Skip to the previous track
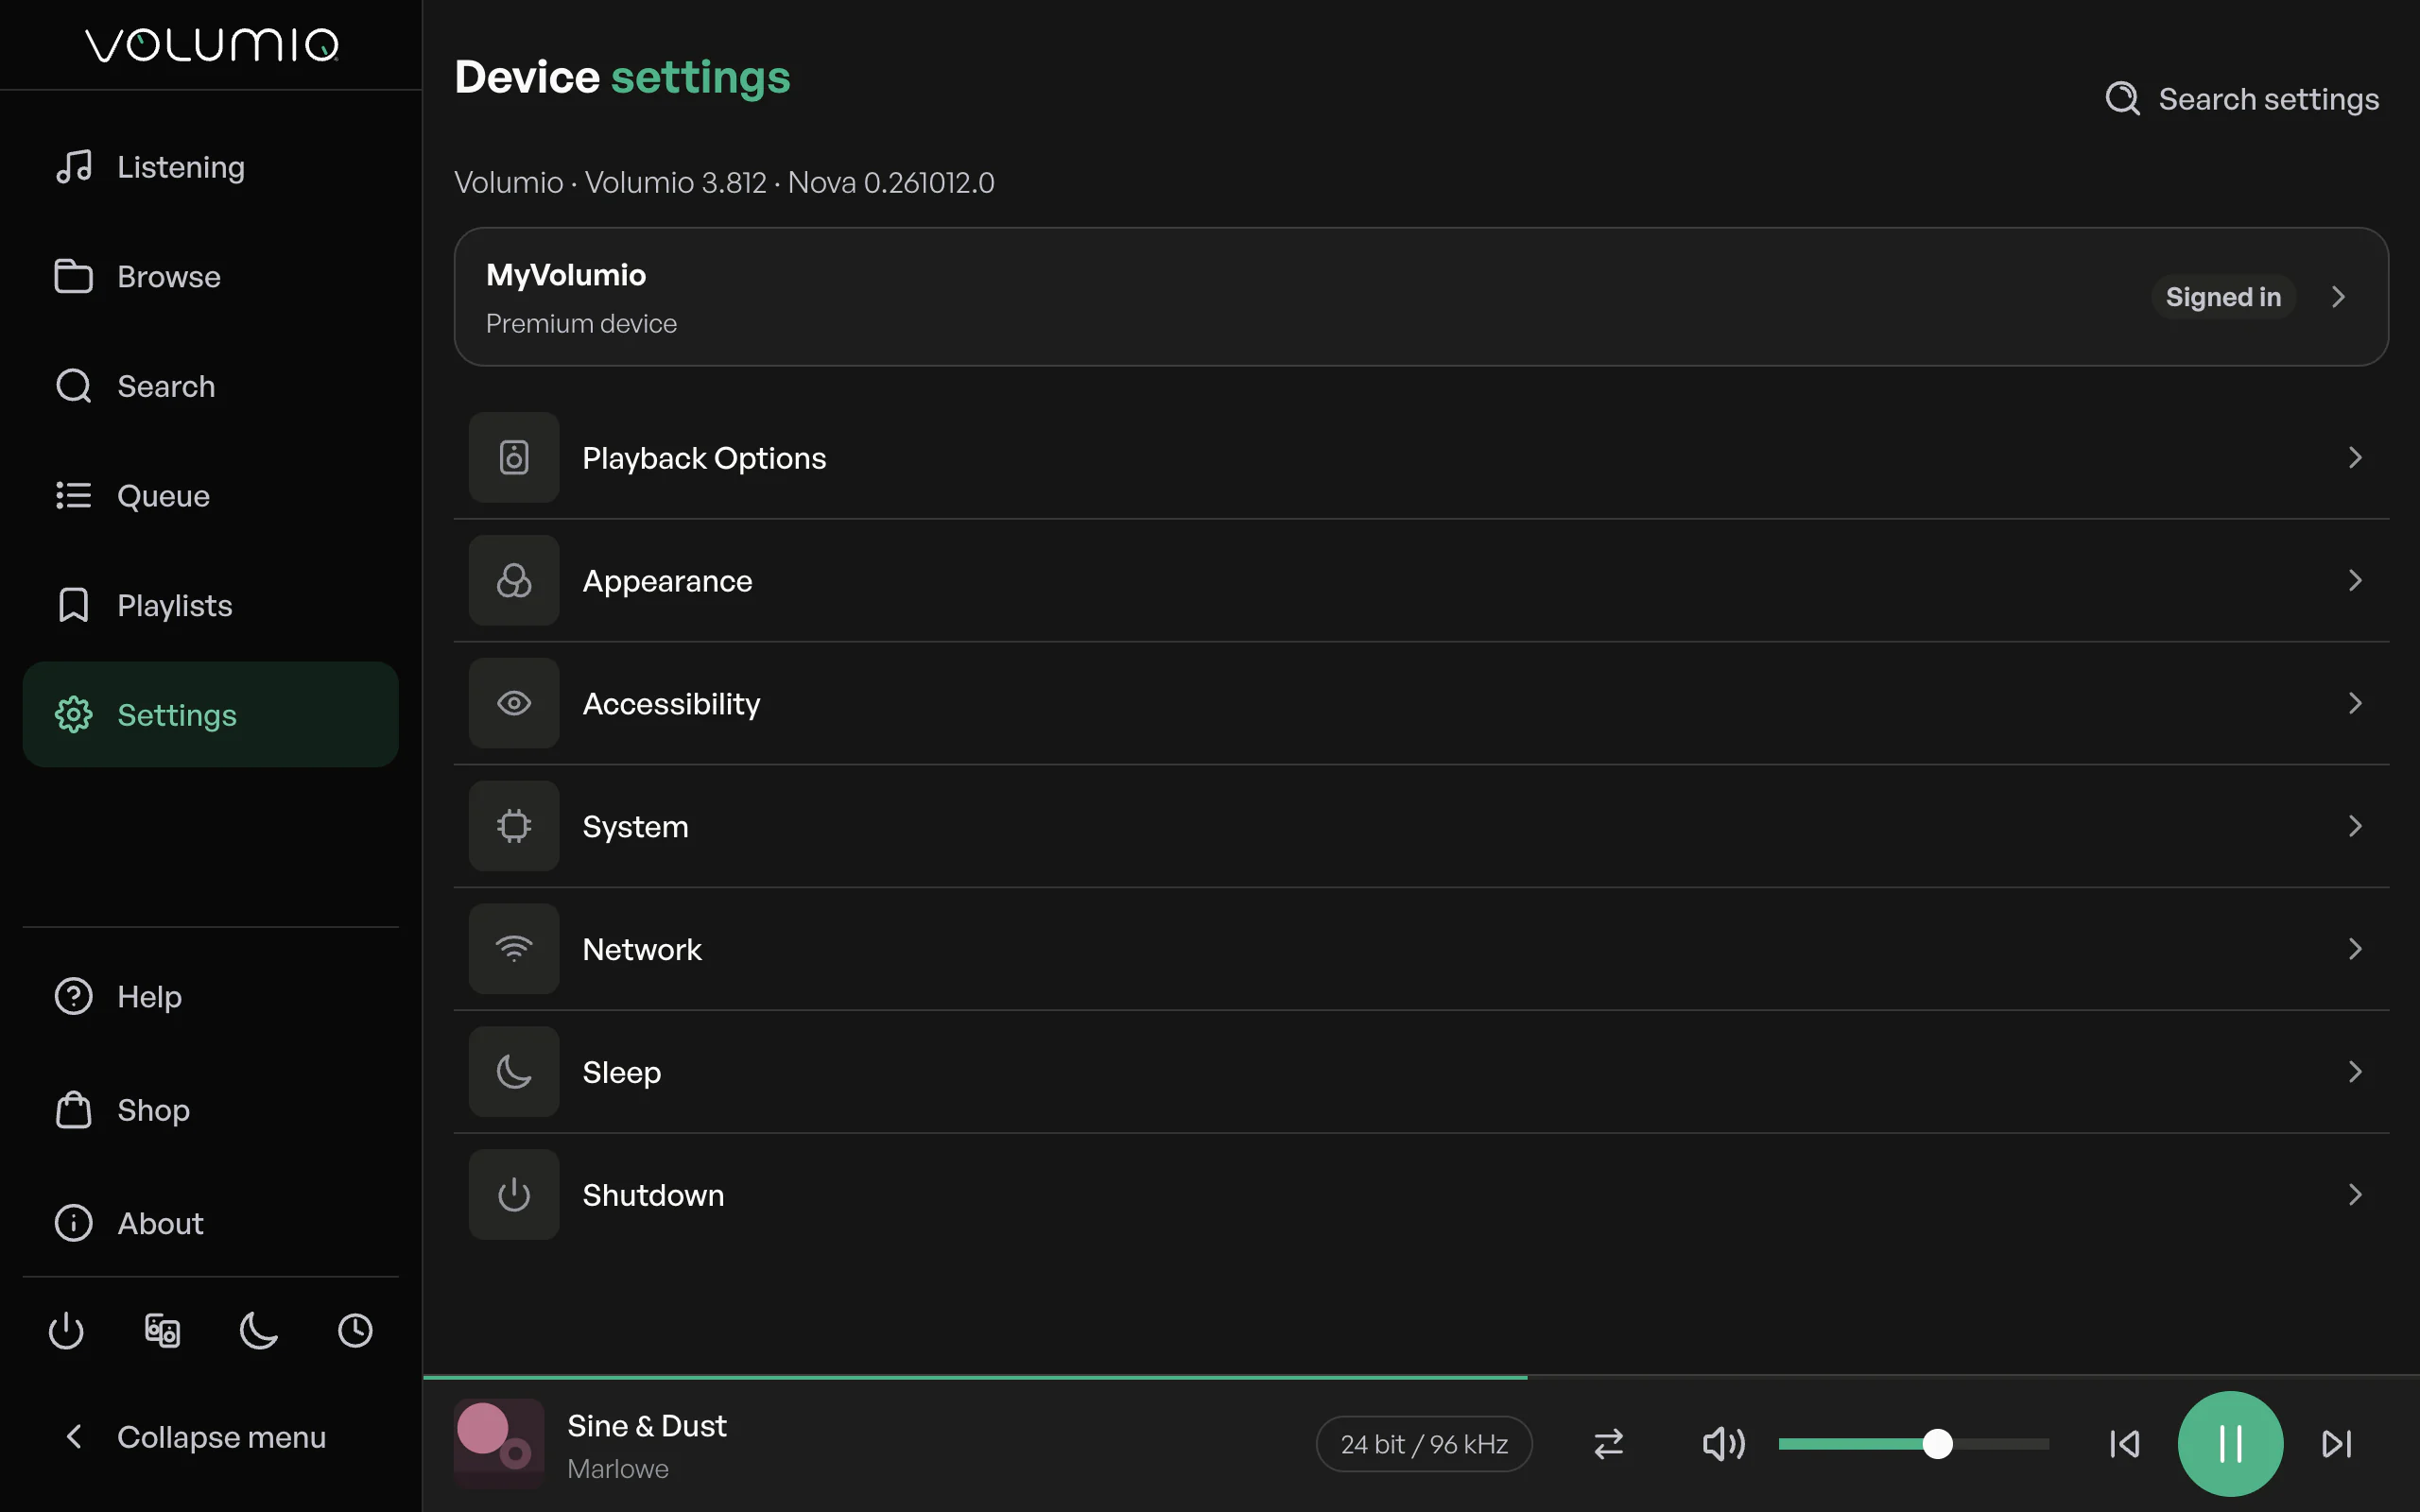 (x=2124, y=1444)
